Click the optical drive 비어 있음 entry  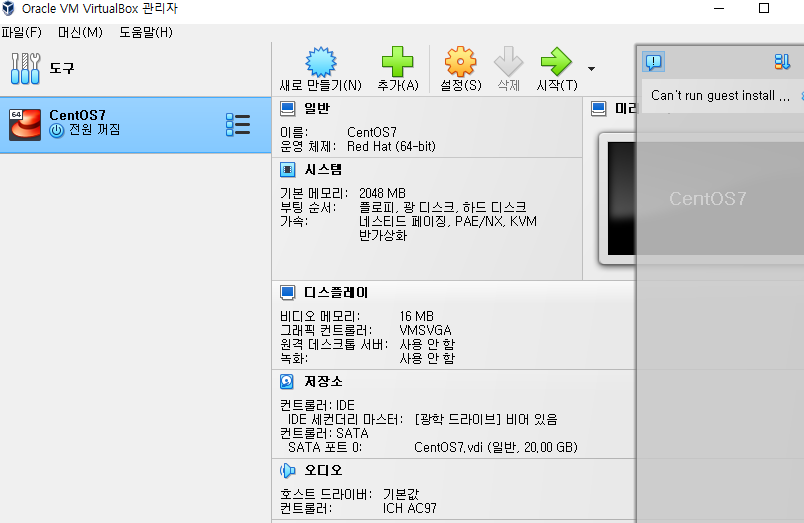click(486, 419)
